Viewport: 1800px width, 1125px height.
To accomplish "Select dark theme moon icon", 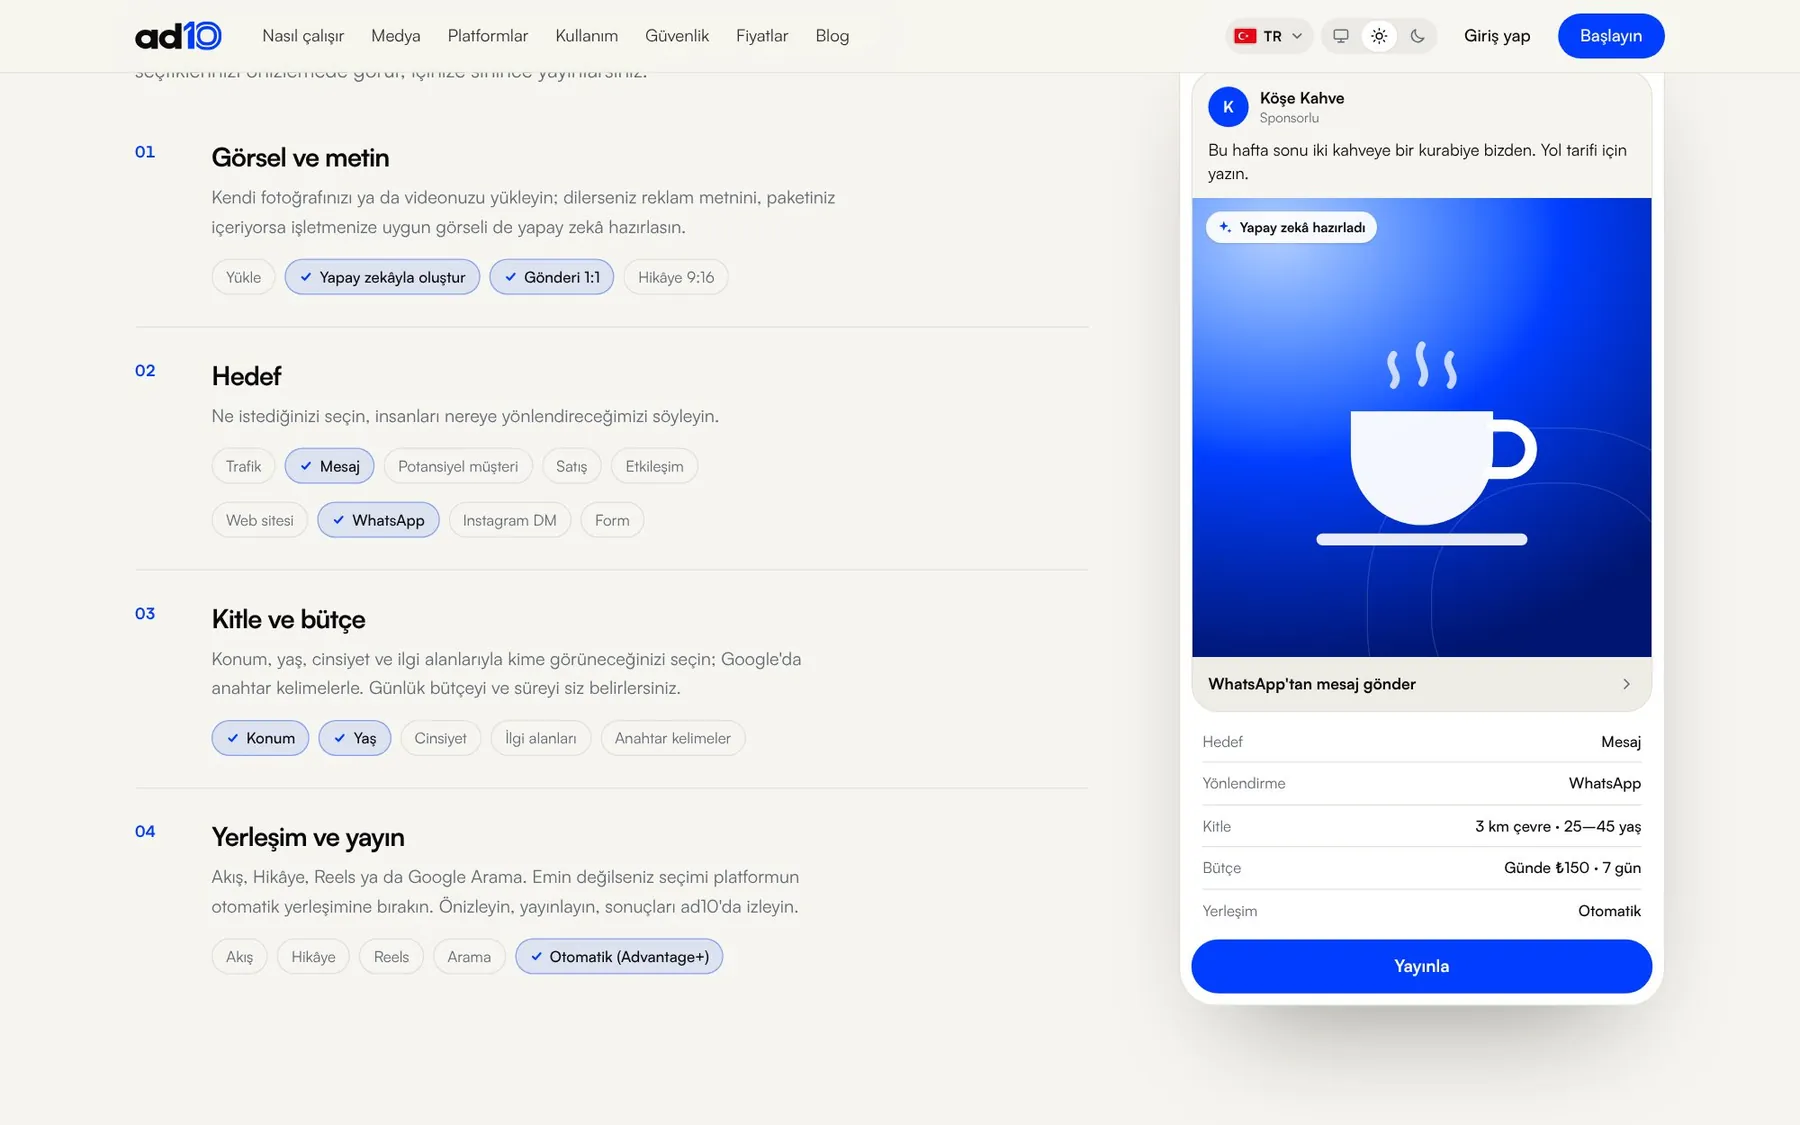I will click(1417, 36).
